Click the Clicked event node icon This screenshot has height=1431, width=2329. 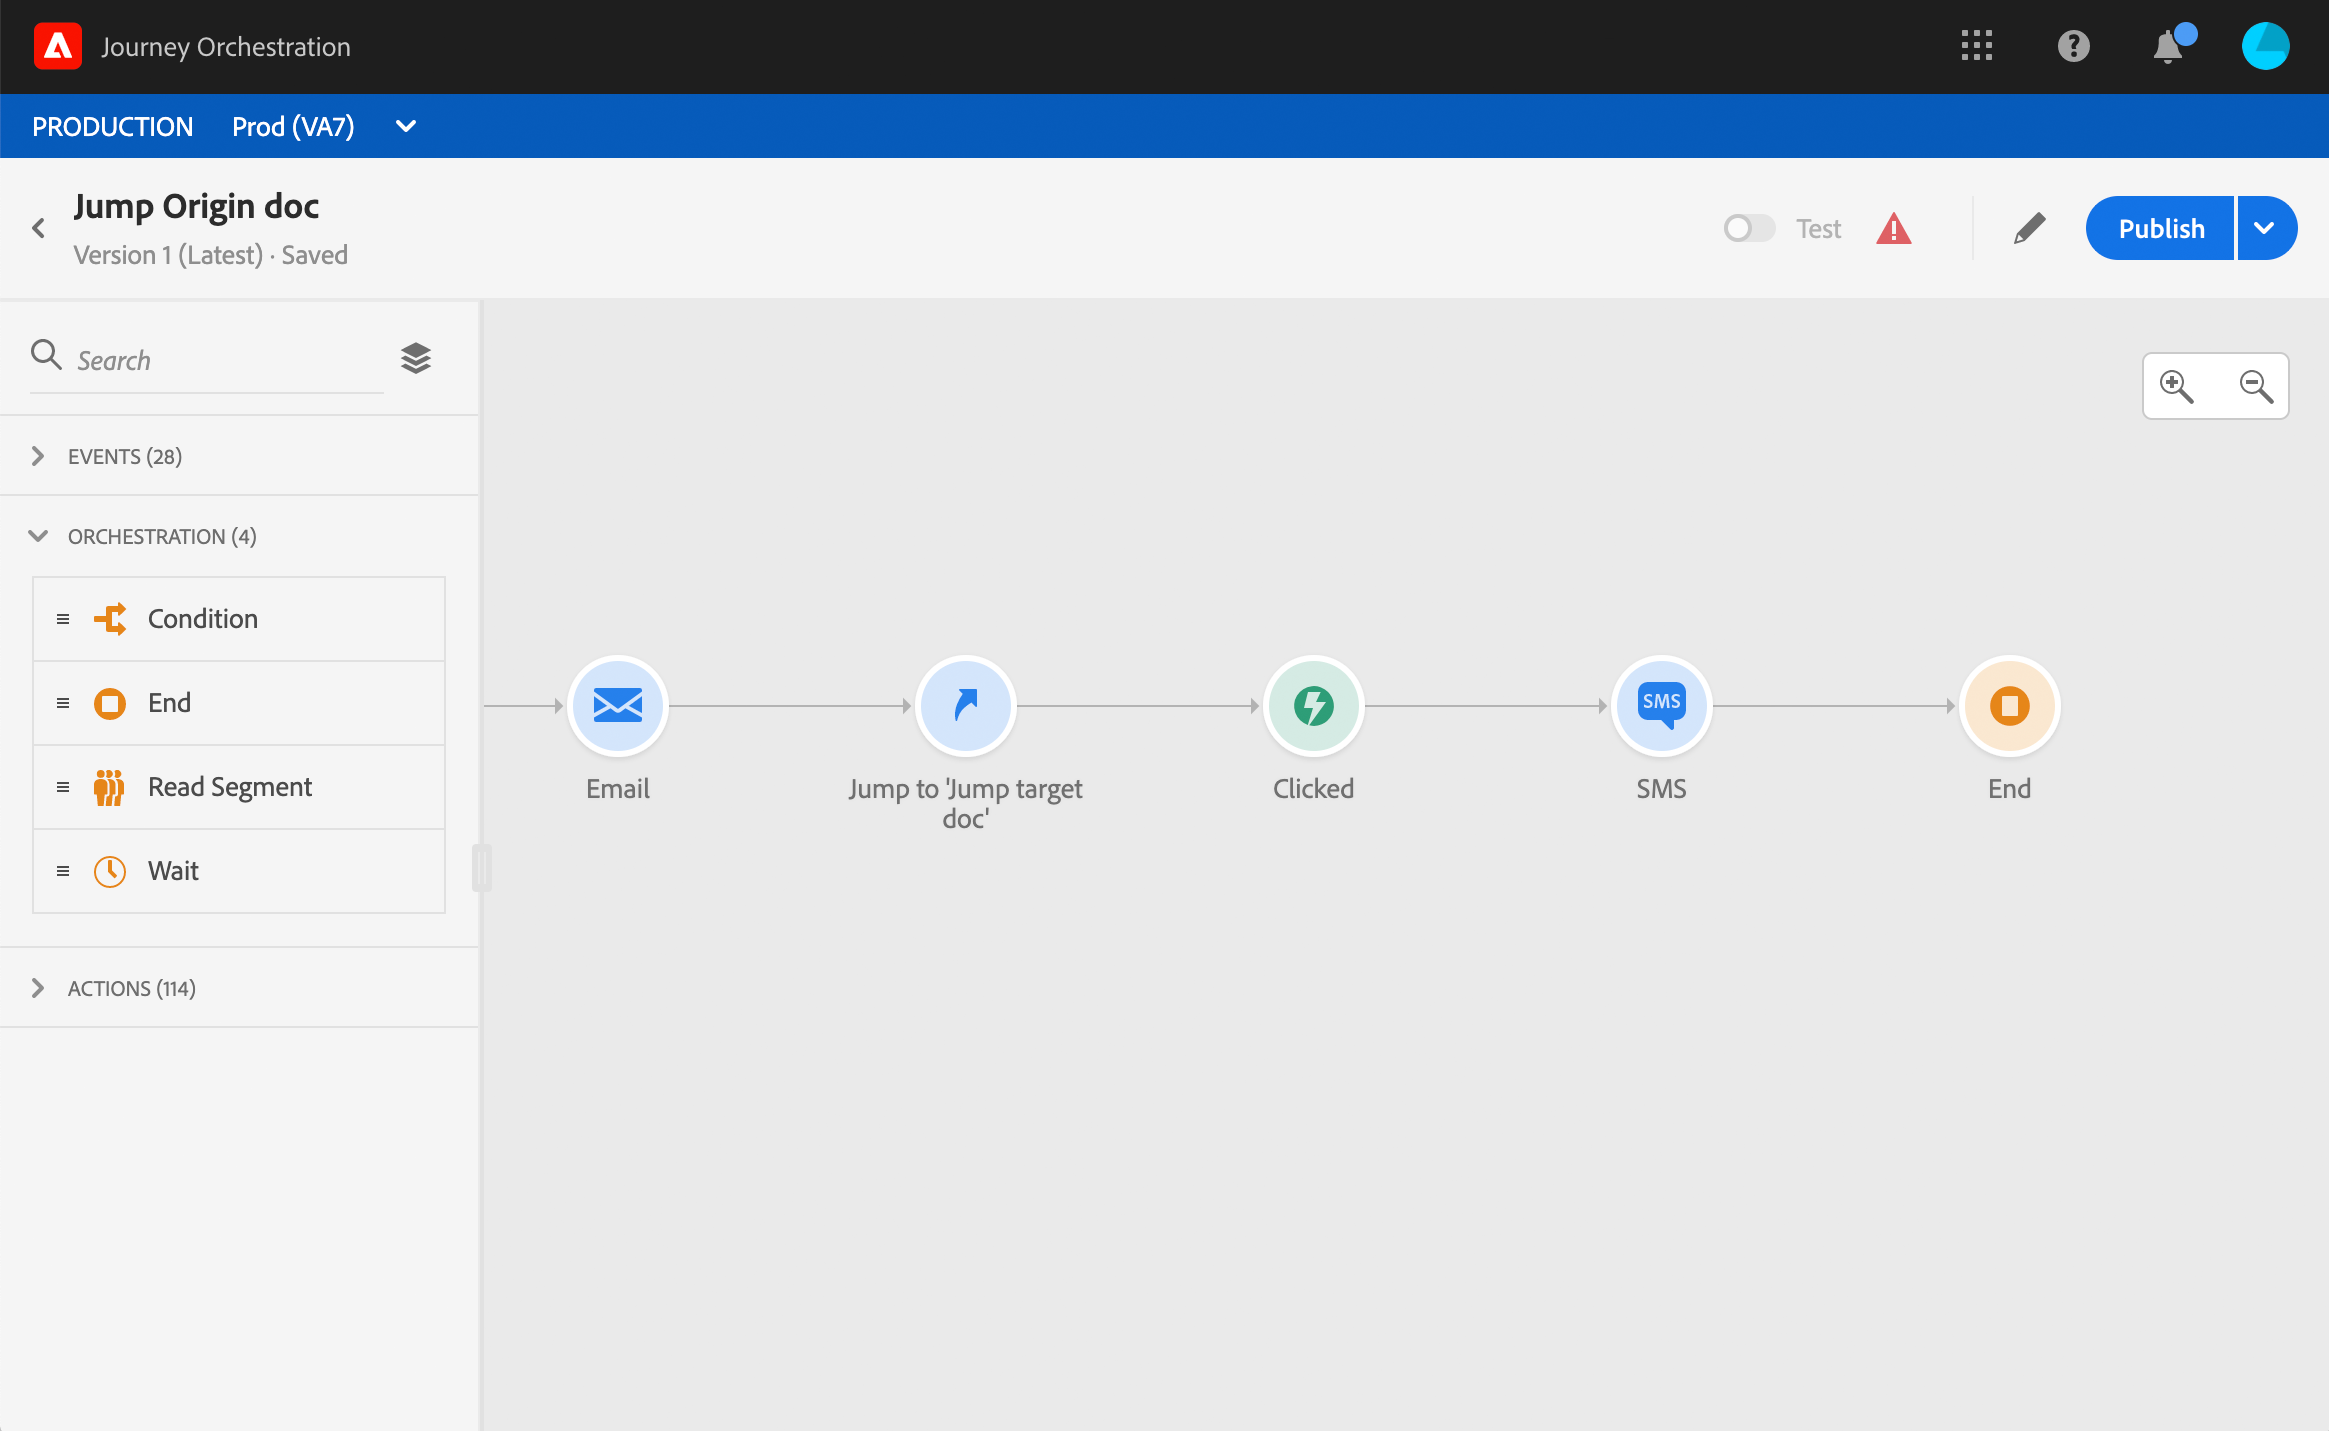click(1314, 702)
